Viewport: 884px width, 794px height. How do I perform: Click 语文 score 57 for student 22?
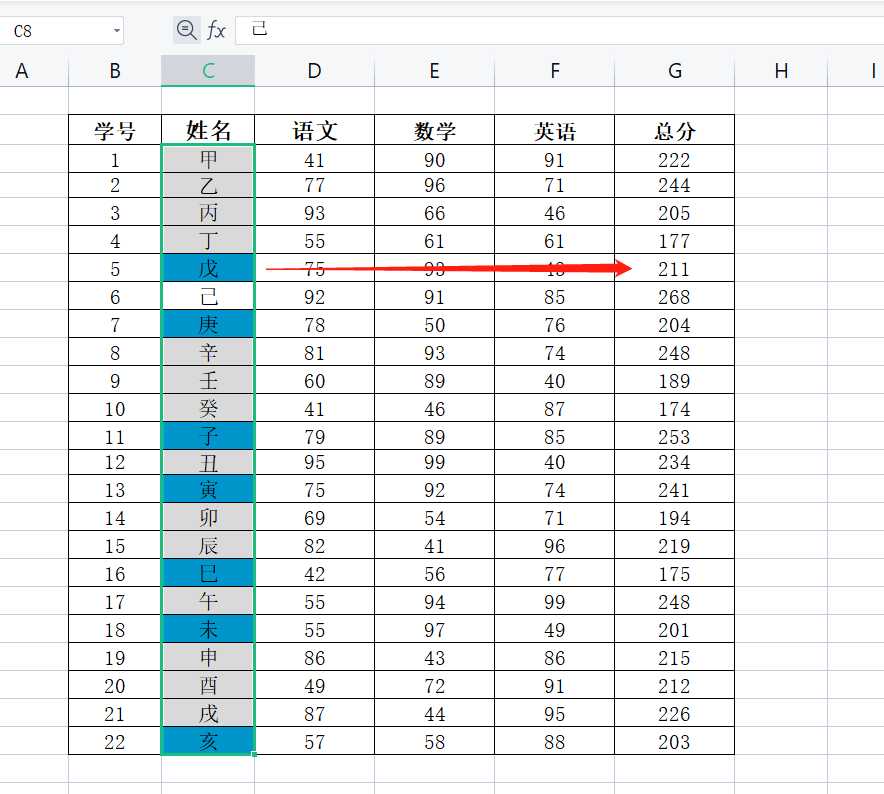(315, 740)
